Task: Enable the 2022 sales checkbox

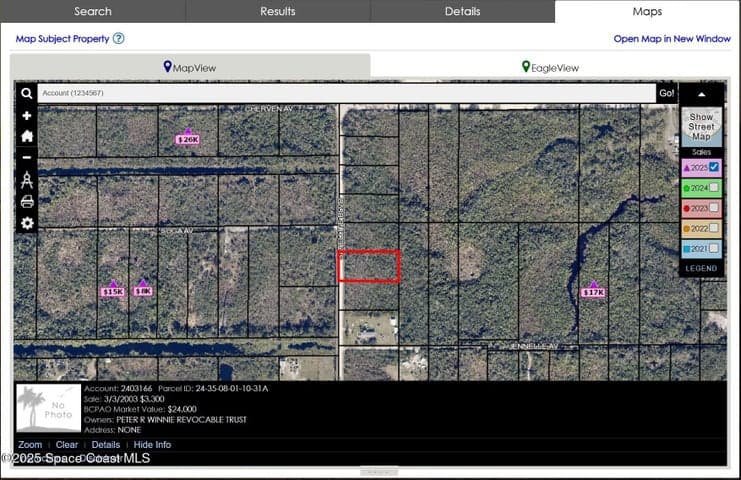Action: point(714,228)
